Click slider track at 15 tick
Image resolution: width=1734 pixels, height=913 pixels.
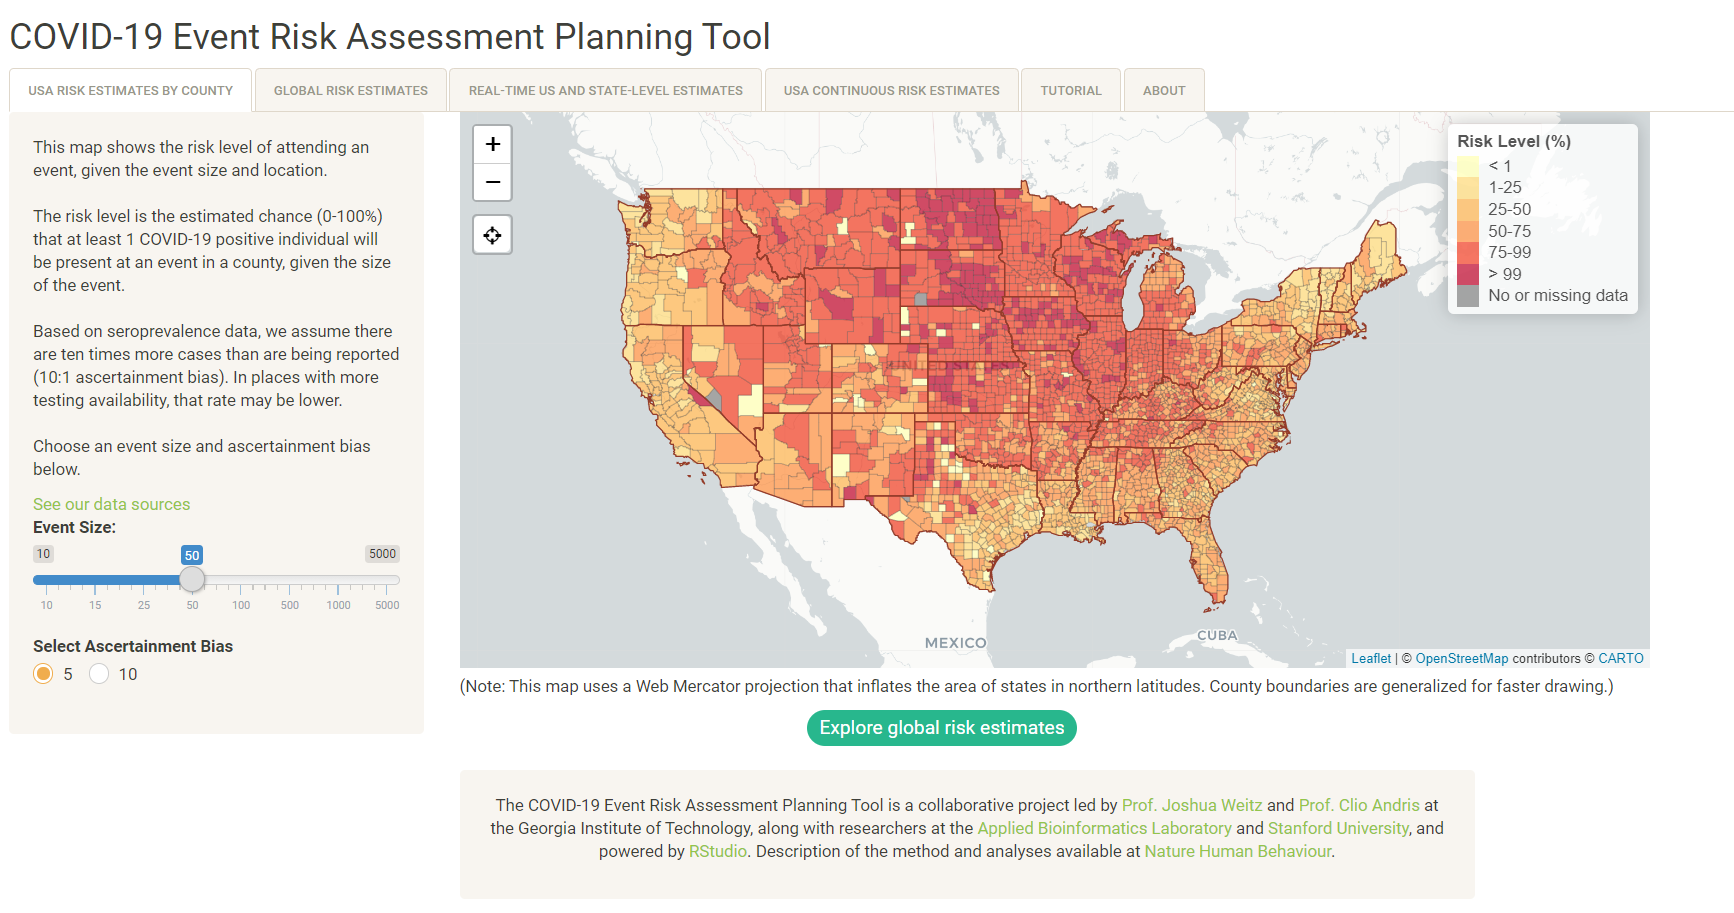[95, 580]
